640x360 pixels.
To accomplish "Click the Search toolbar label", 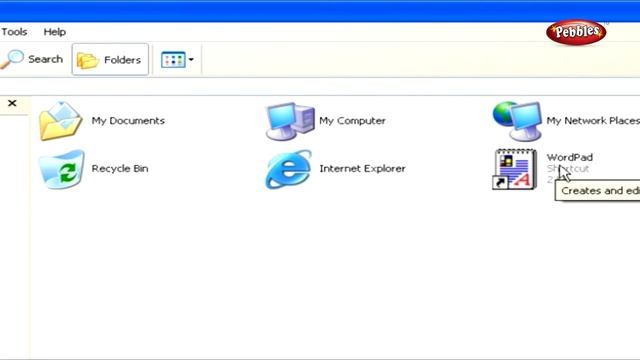I will pyautogui.click(x=46, y=59).
